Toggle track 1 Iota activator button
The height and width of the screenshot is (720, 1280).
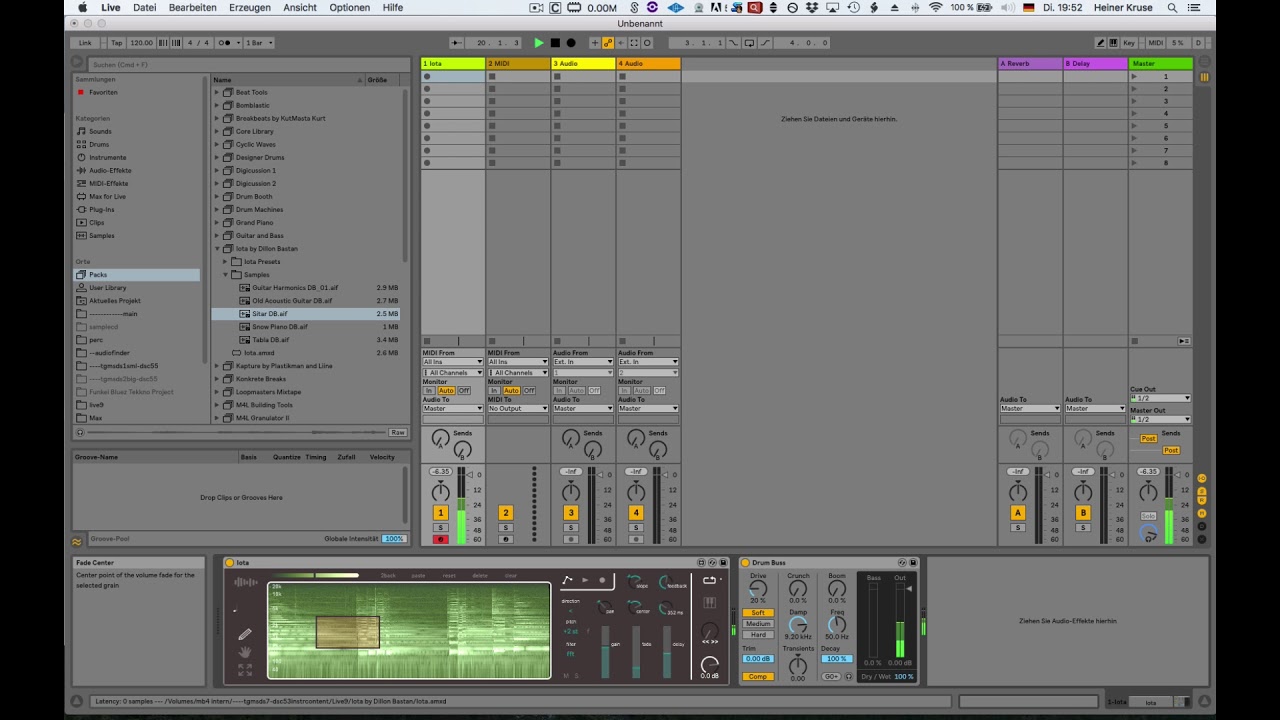coord(440,513)
